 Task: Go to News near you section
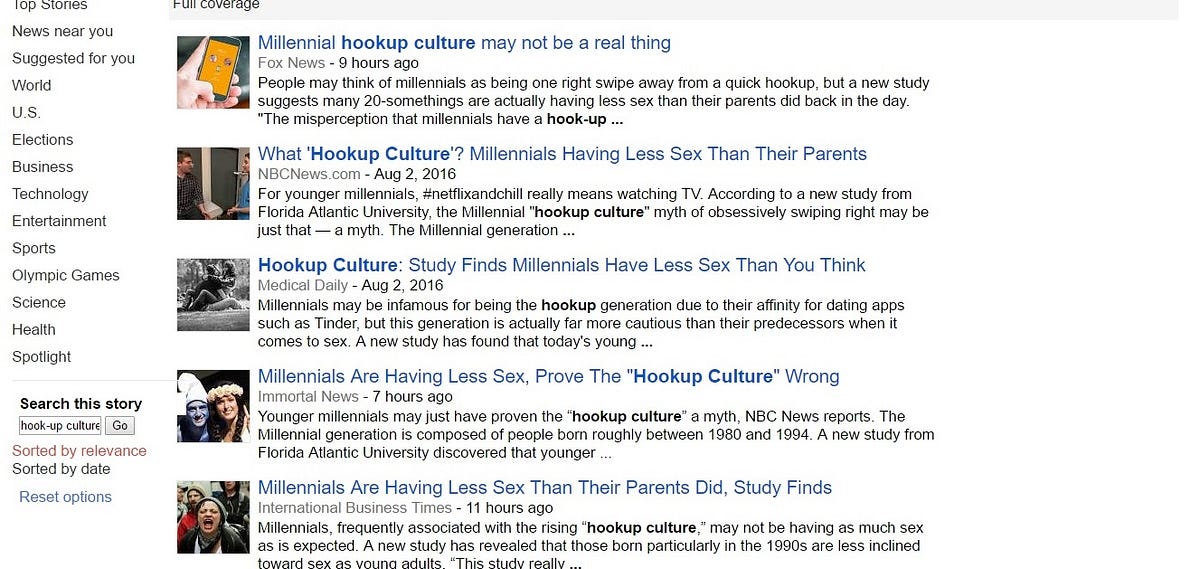tap(62, 31)
